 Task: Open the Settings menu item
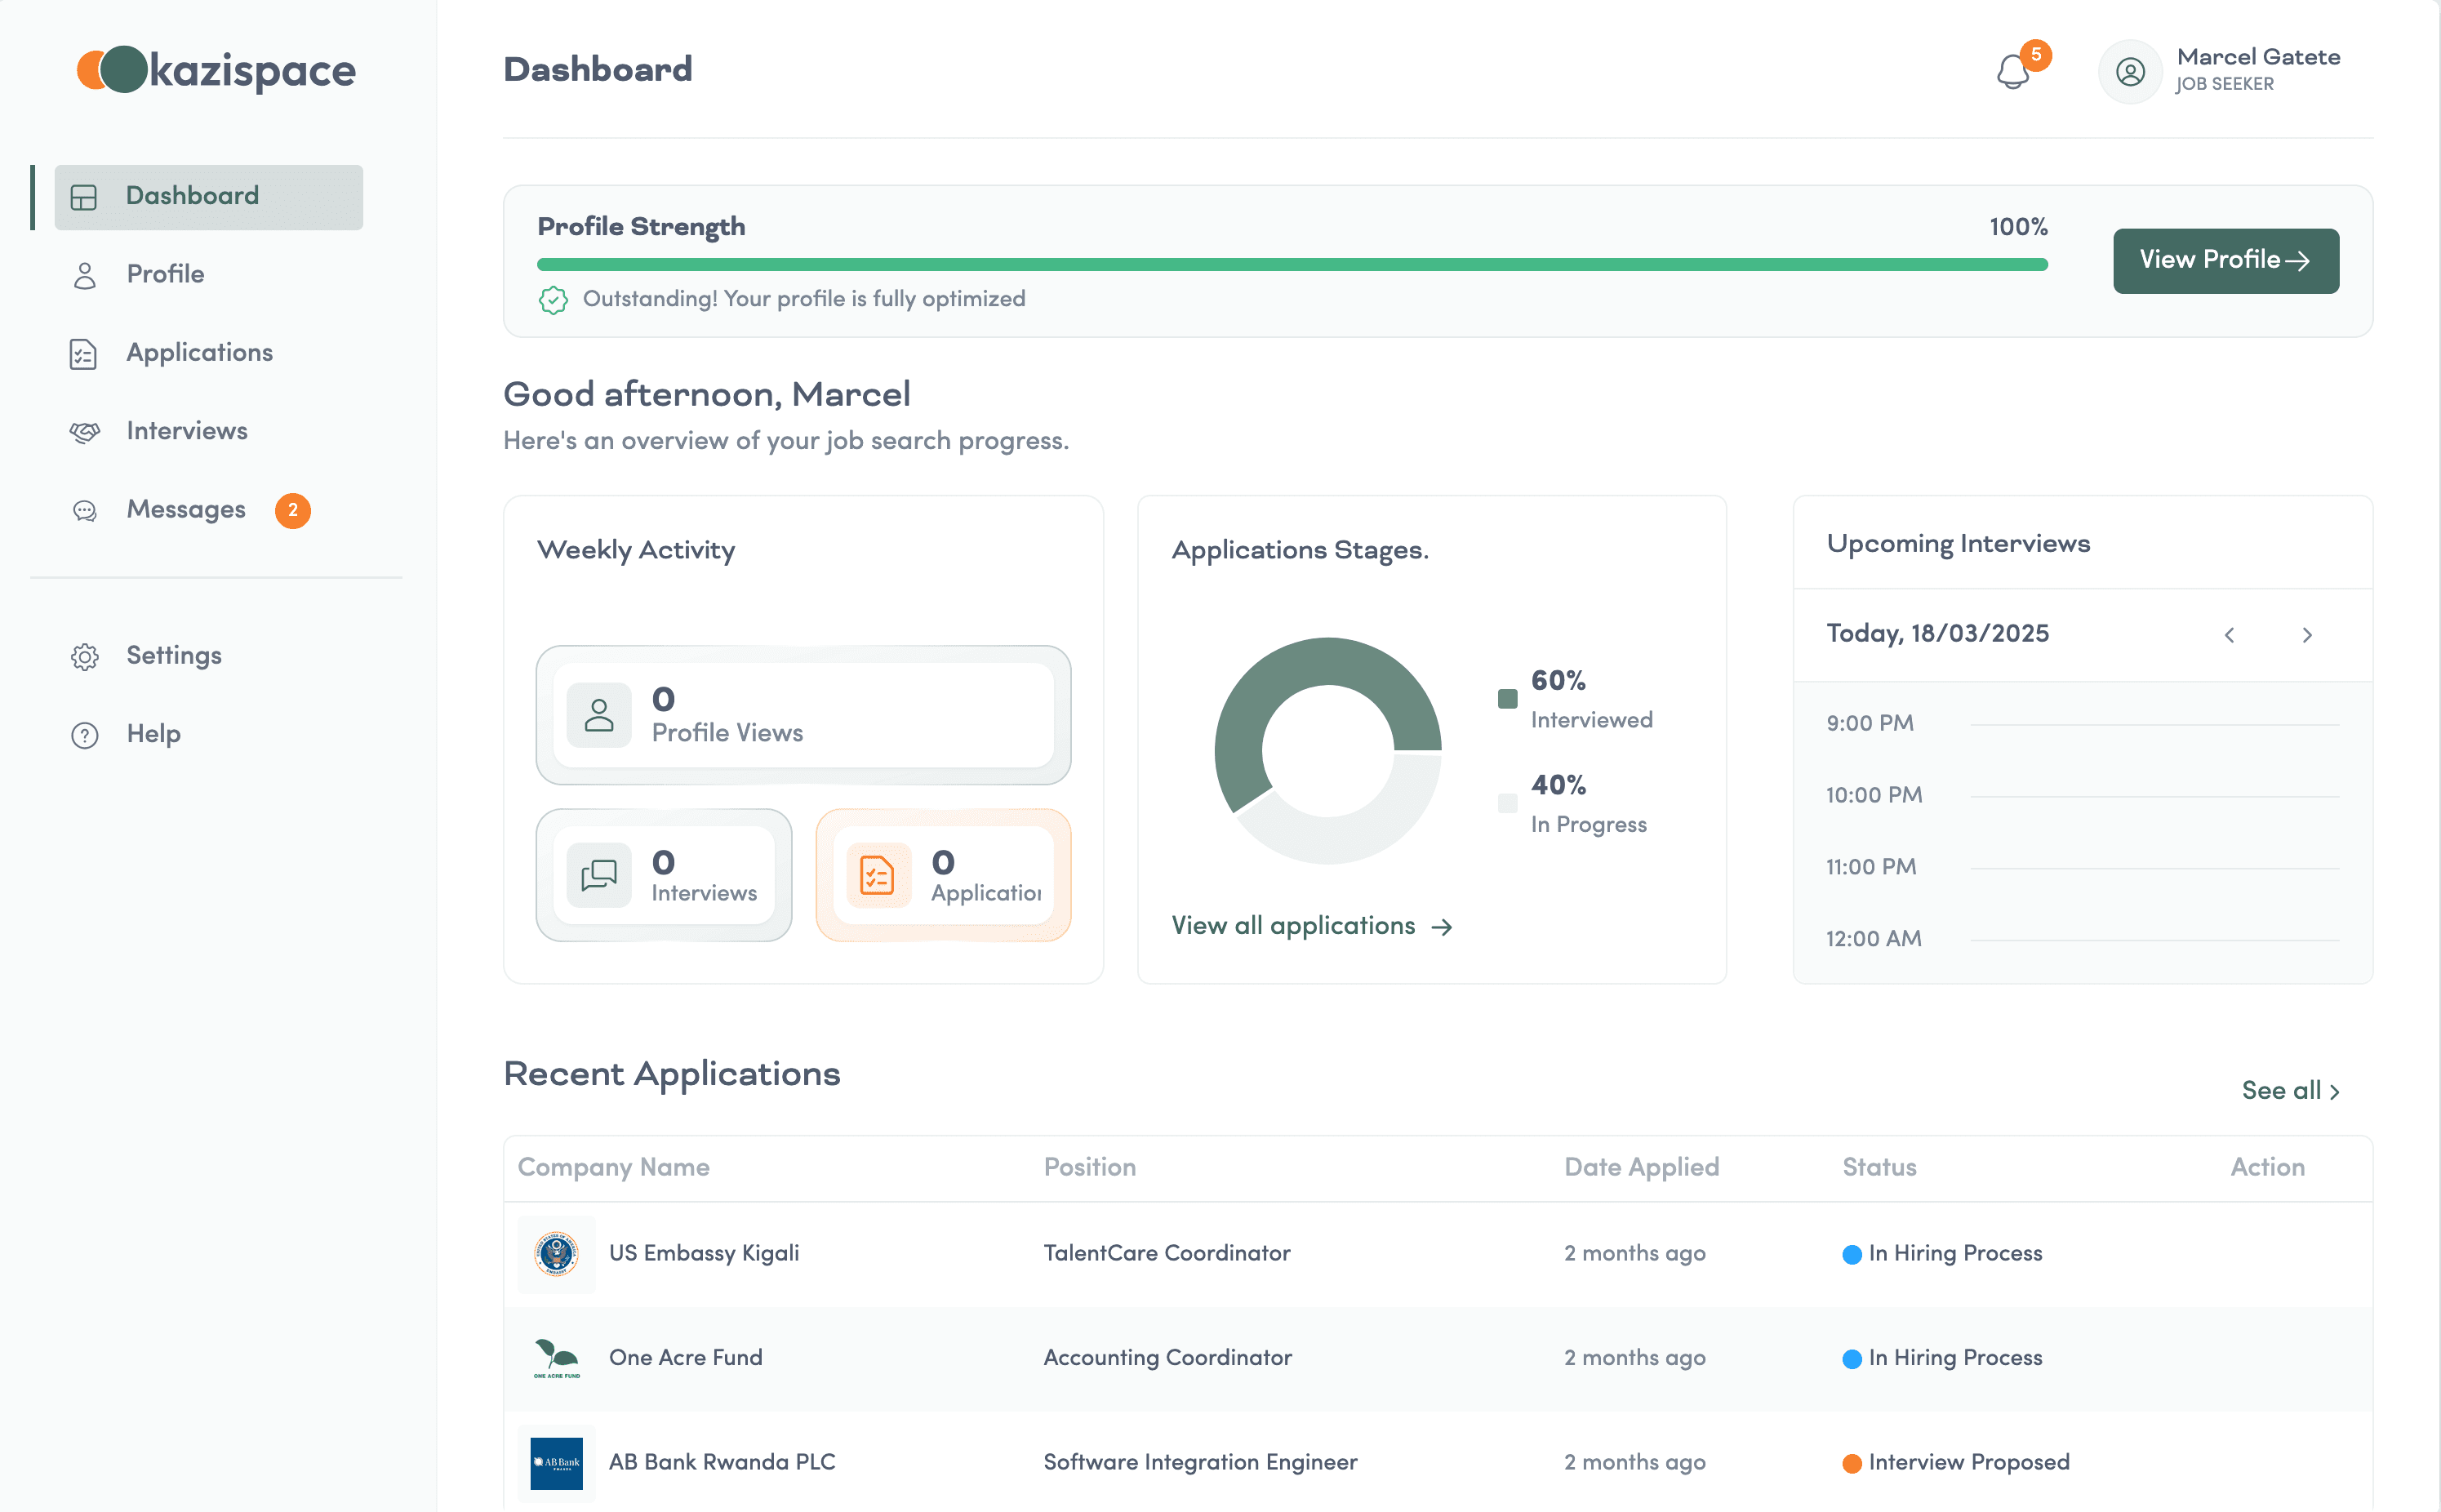coord(173,655)
